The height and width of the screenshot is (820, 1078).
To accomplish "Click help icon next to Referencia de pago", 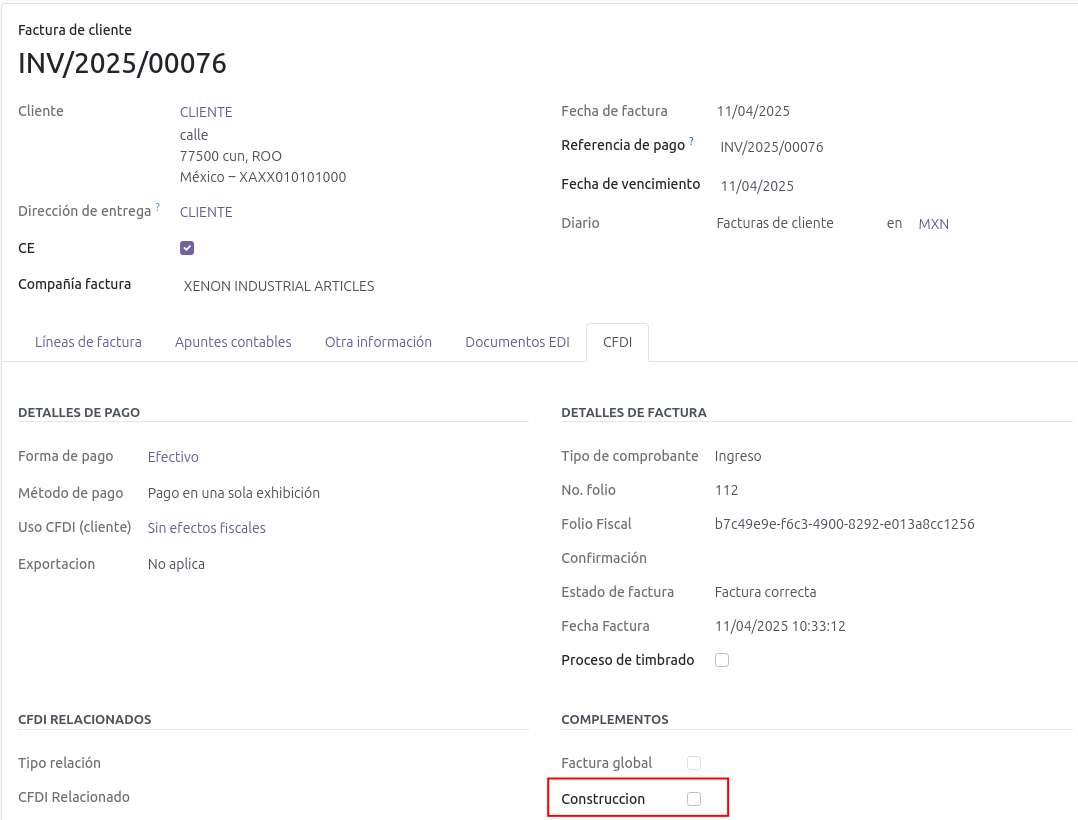I will pyautogui.click(x=691, y=142).
